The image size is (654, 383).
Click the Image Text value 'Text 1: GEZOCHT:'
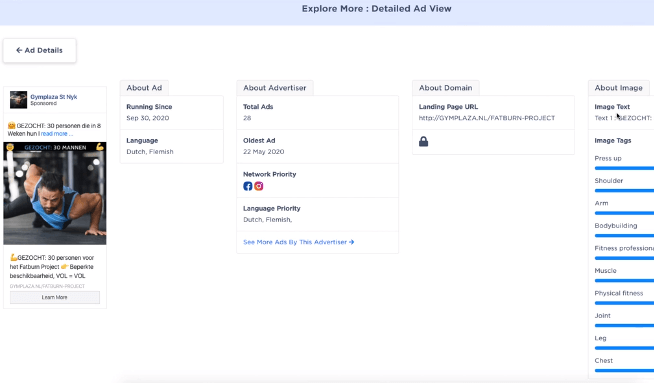pyautogui.click(x=623, y=118)
